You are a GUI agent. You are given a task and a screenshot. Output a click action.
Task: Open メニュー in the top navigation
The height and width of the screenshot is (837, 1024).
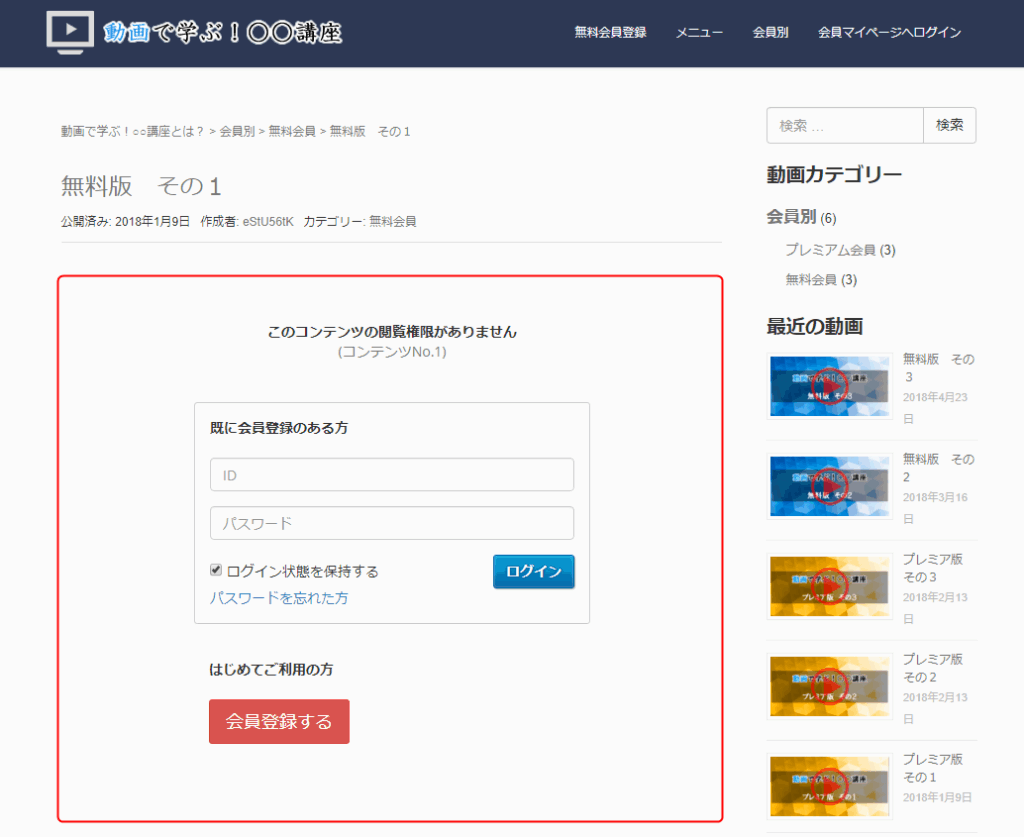(699, 32)
